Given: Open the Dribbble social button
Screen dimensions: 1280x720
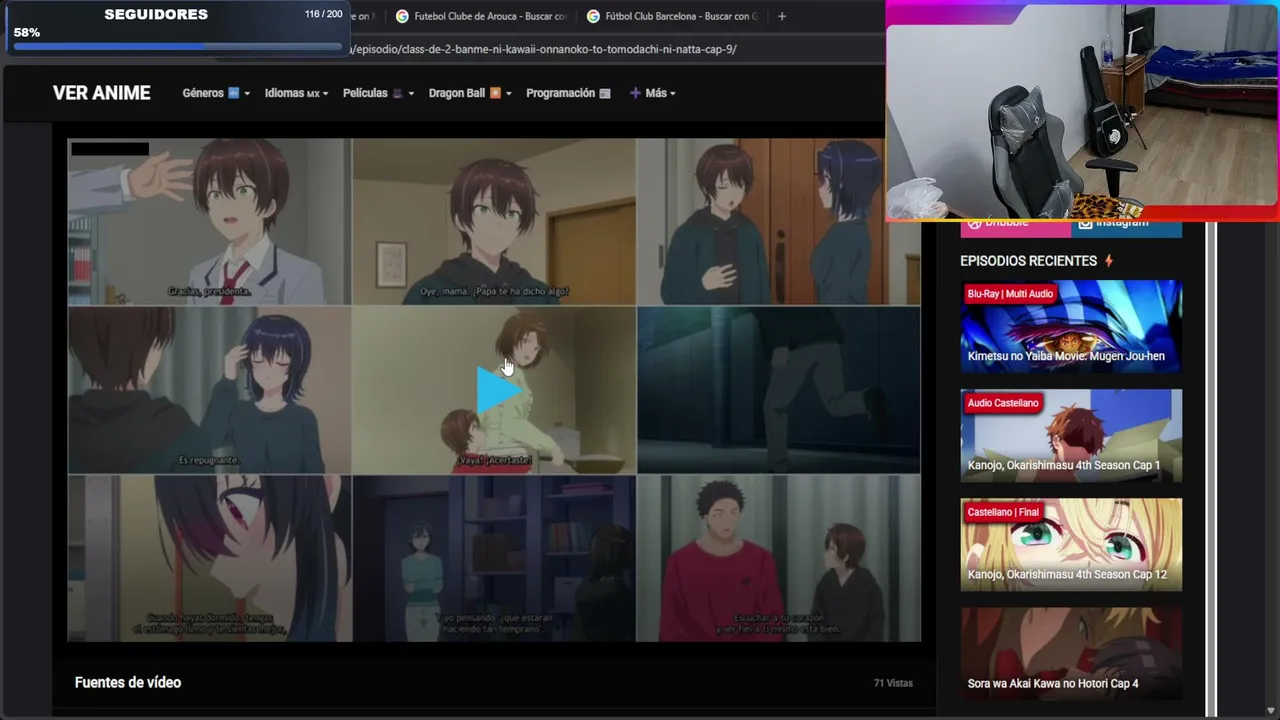Looking at the screenshot, I should [x=1016, y=227].
